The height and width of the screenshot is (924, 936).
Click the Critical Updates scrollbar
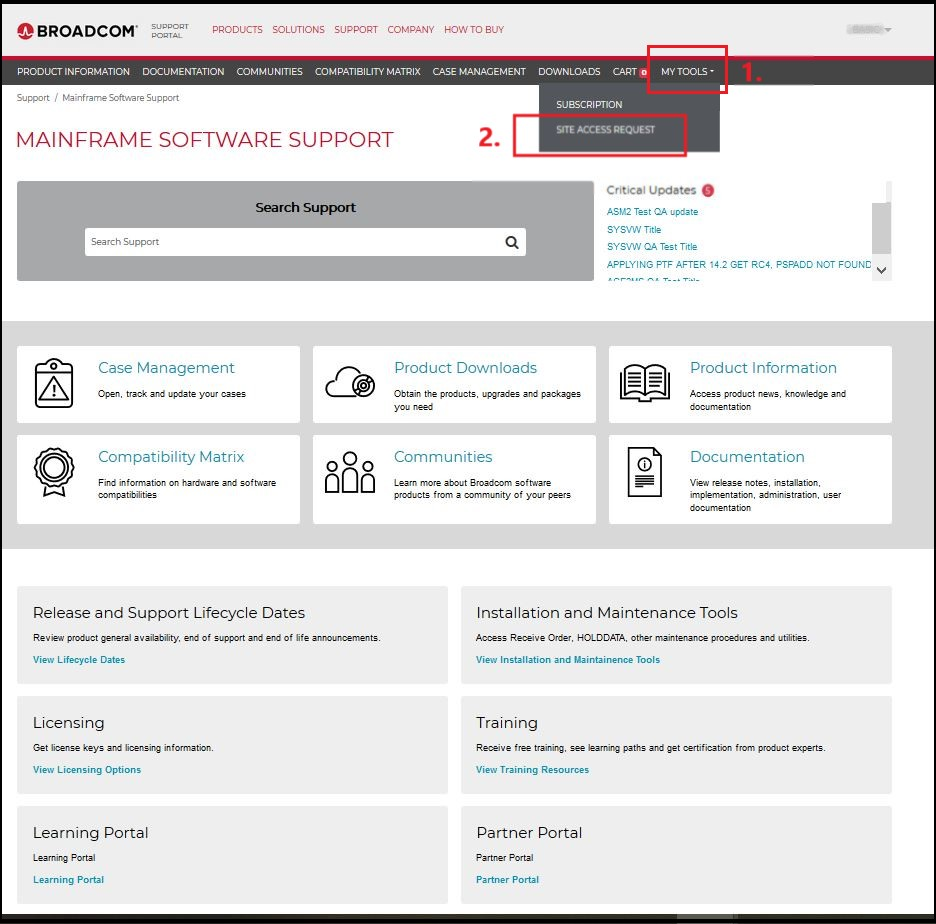[882, 225]
